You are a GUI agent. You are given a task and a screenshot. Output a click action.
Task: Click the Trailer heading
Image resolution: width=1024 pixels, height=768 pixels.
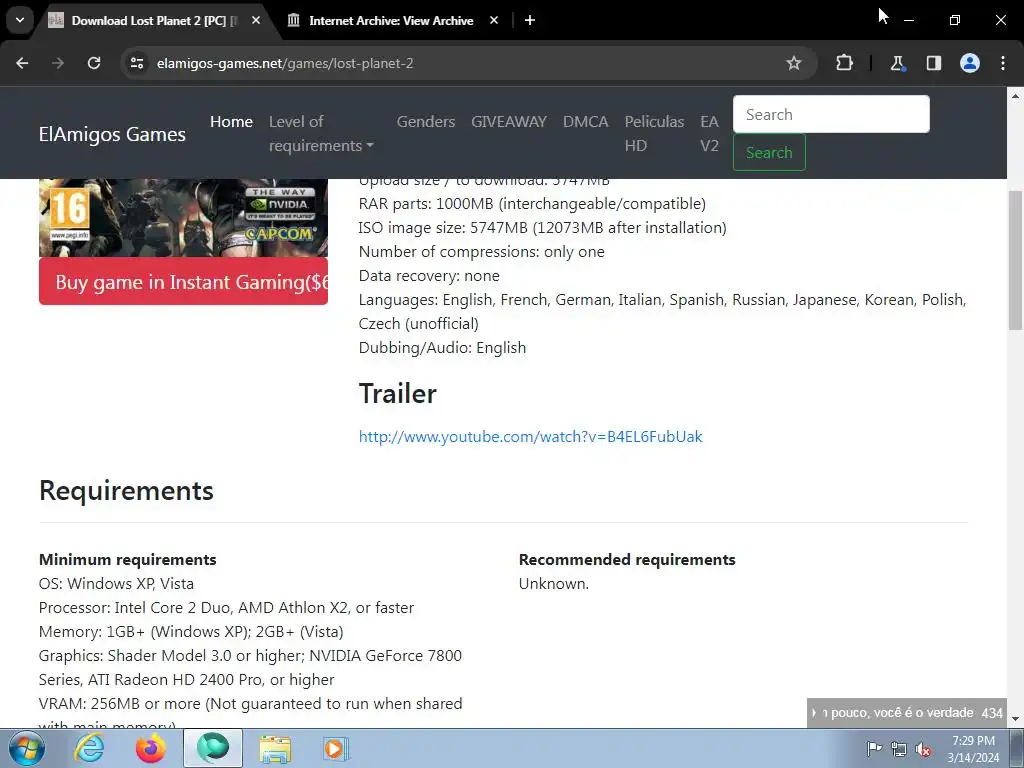point(398,394)
